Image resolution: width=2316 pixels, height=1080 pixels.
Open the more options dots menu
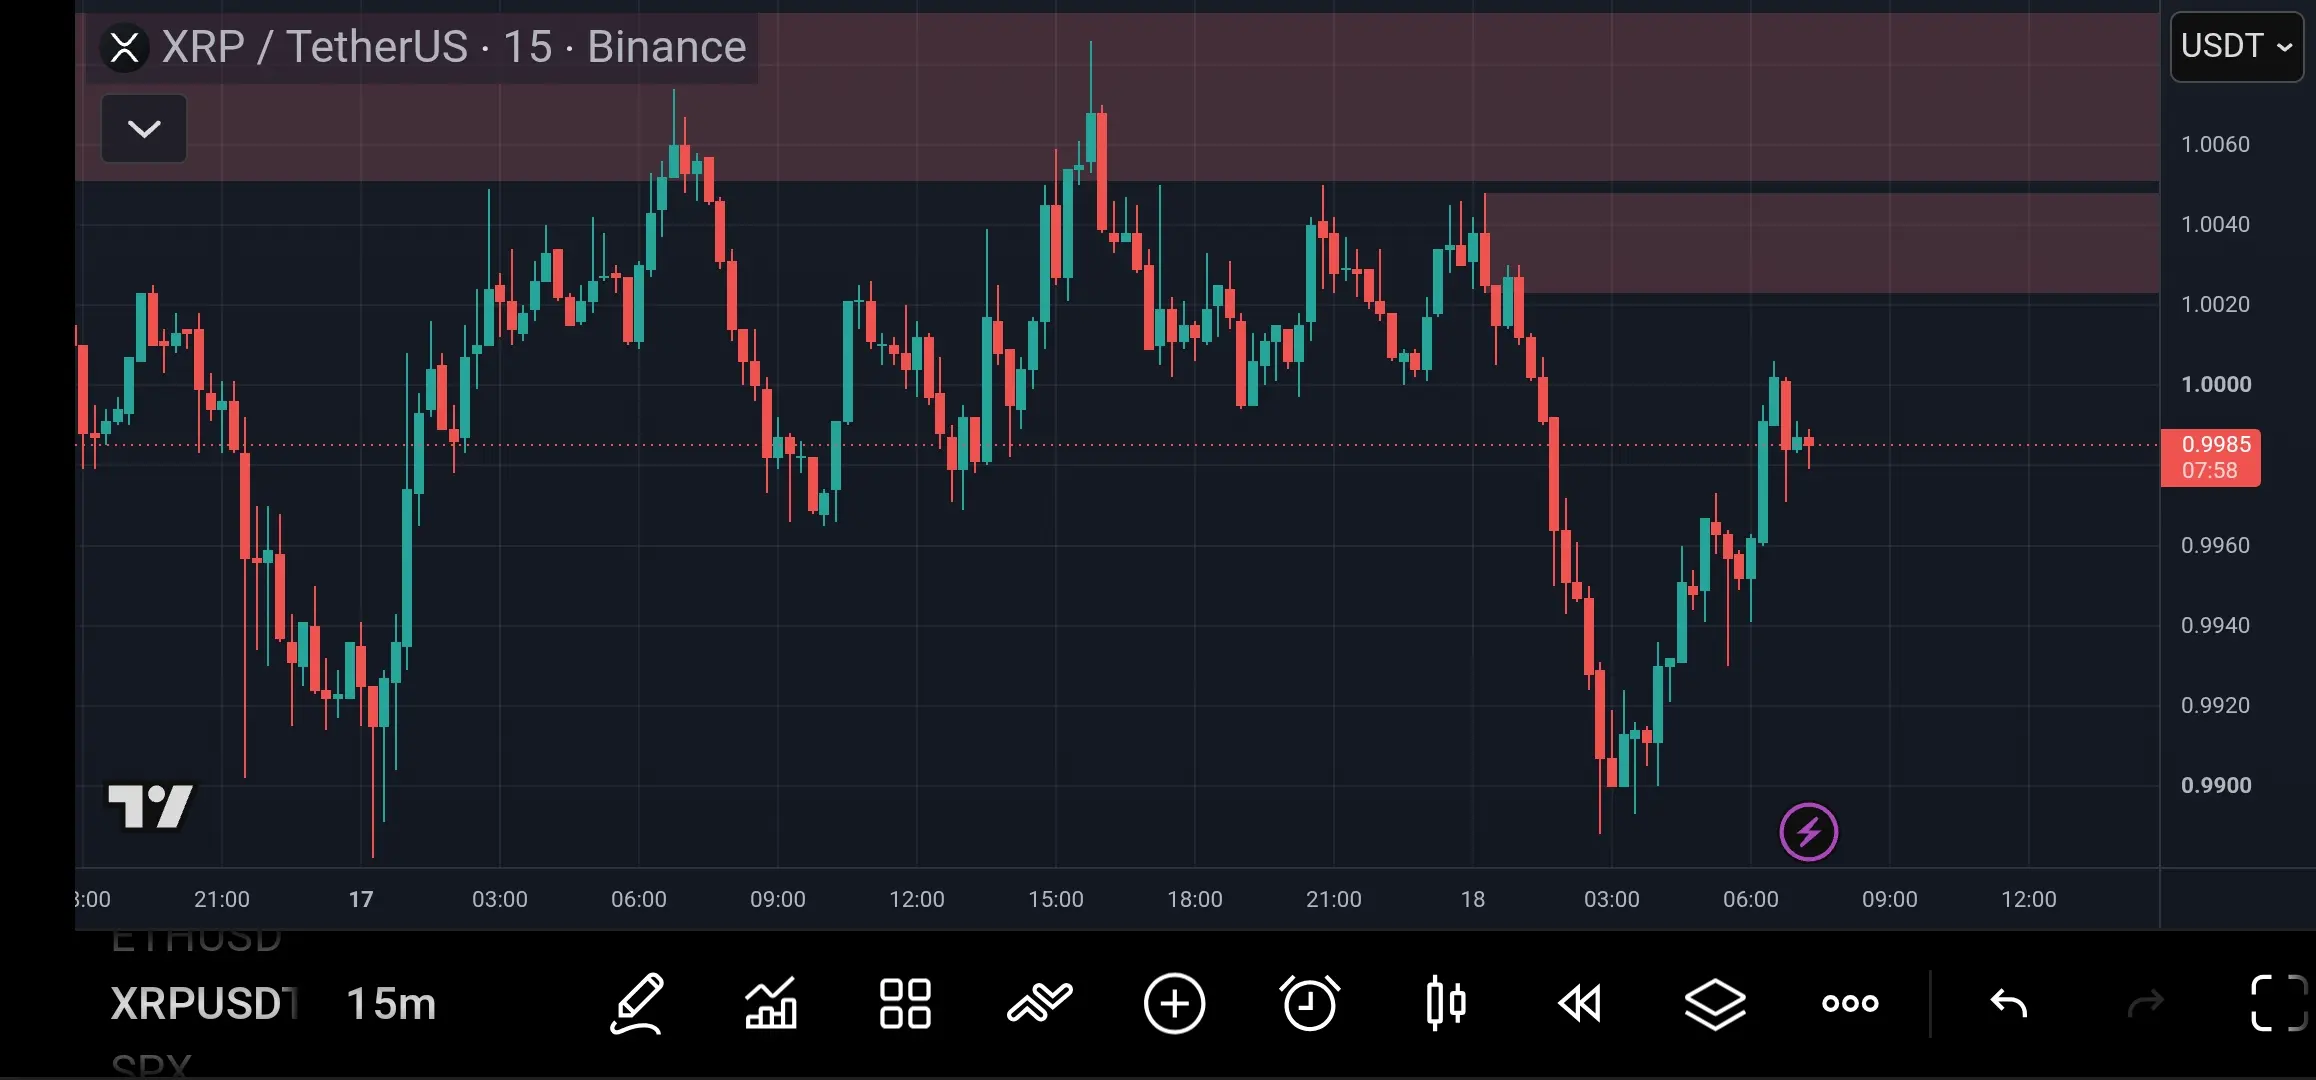click(x=1850, y=1003)
